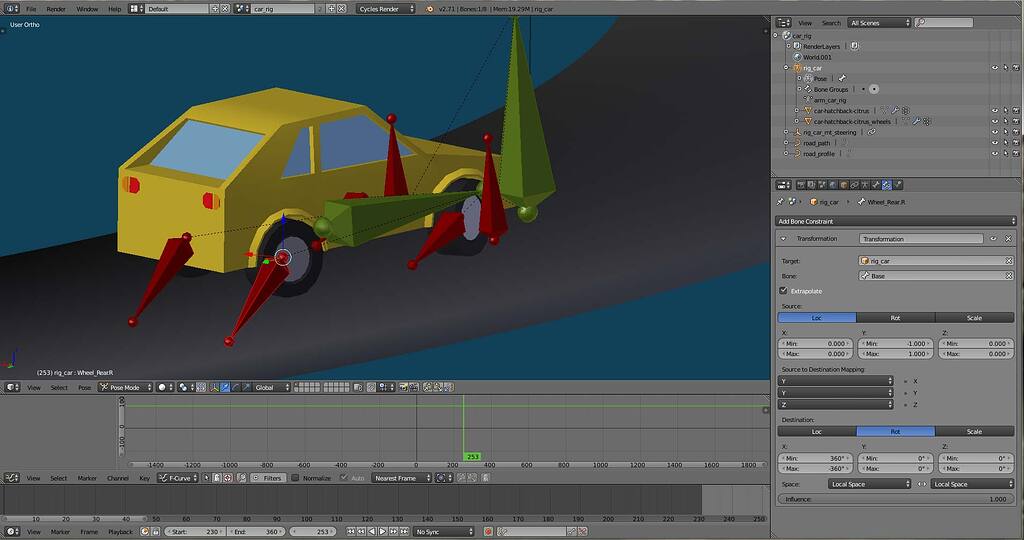
Task: Open the Global orientation dropdown
Action: (x=270, y=387)
